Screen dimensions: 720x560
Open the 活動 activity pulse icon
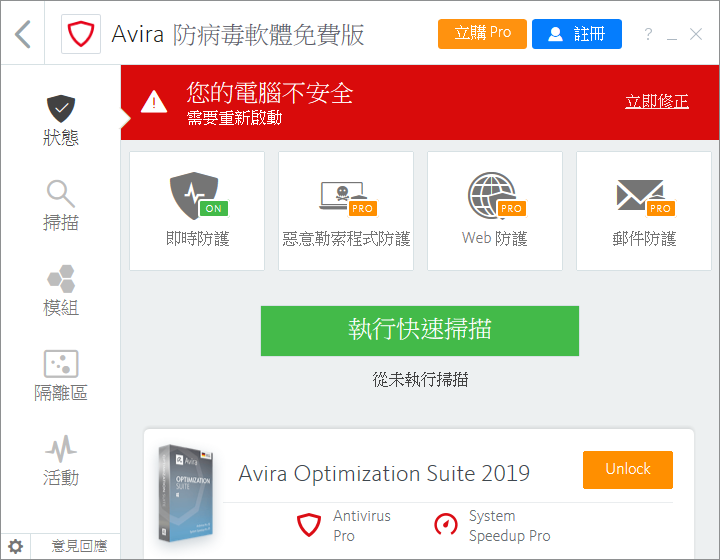click(x=61, y=448)
